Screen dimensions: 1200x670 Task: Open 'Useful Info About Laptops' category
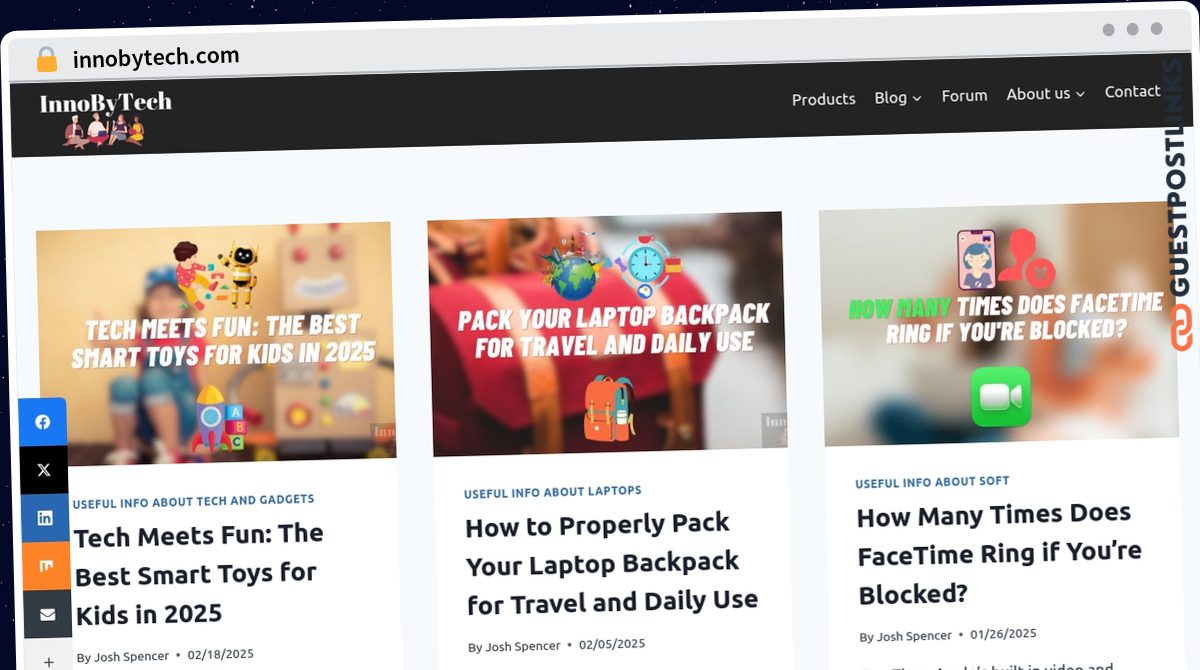click(553, 492)
